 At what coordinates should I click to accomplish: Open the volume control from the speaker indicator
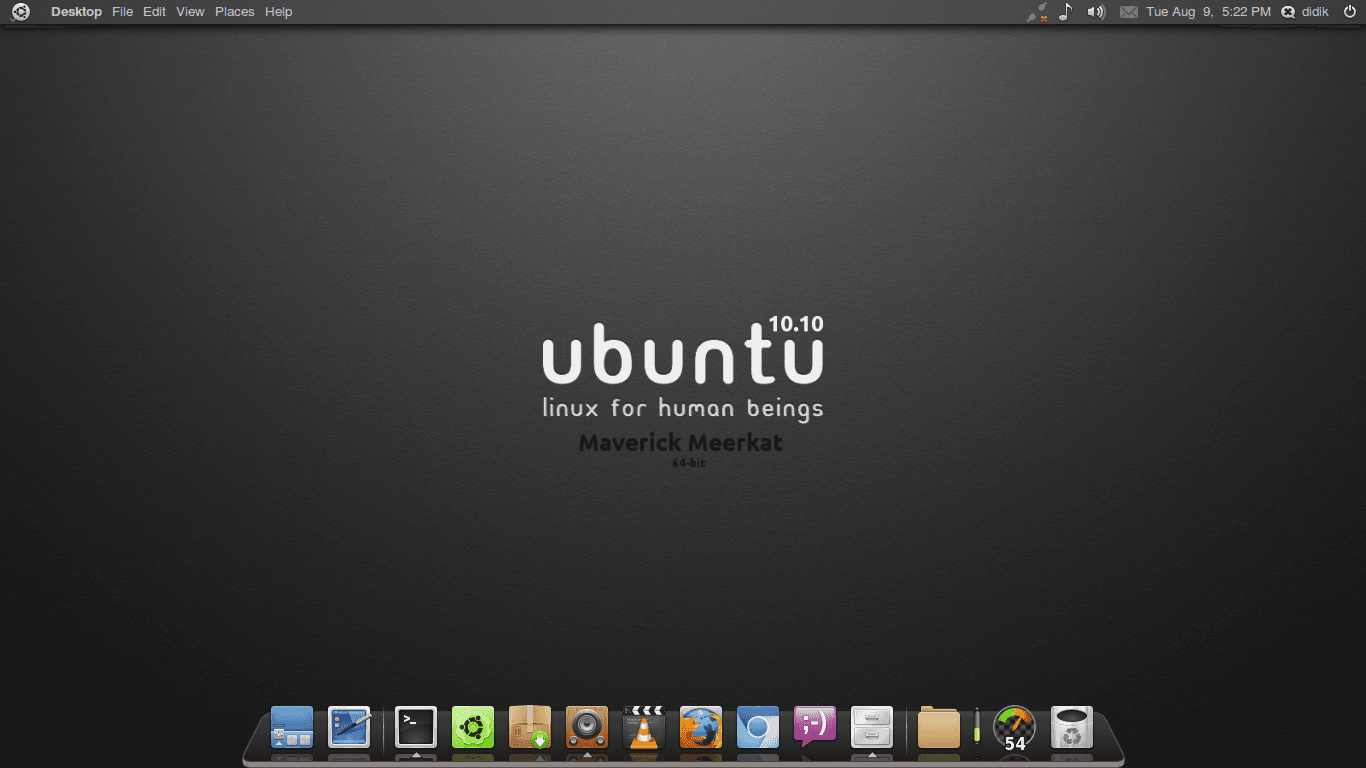tap(1096, 11)
